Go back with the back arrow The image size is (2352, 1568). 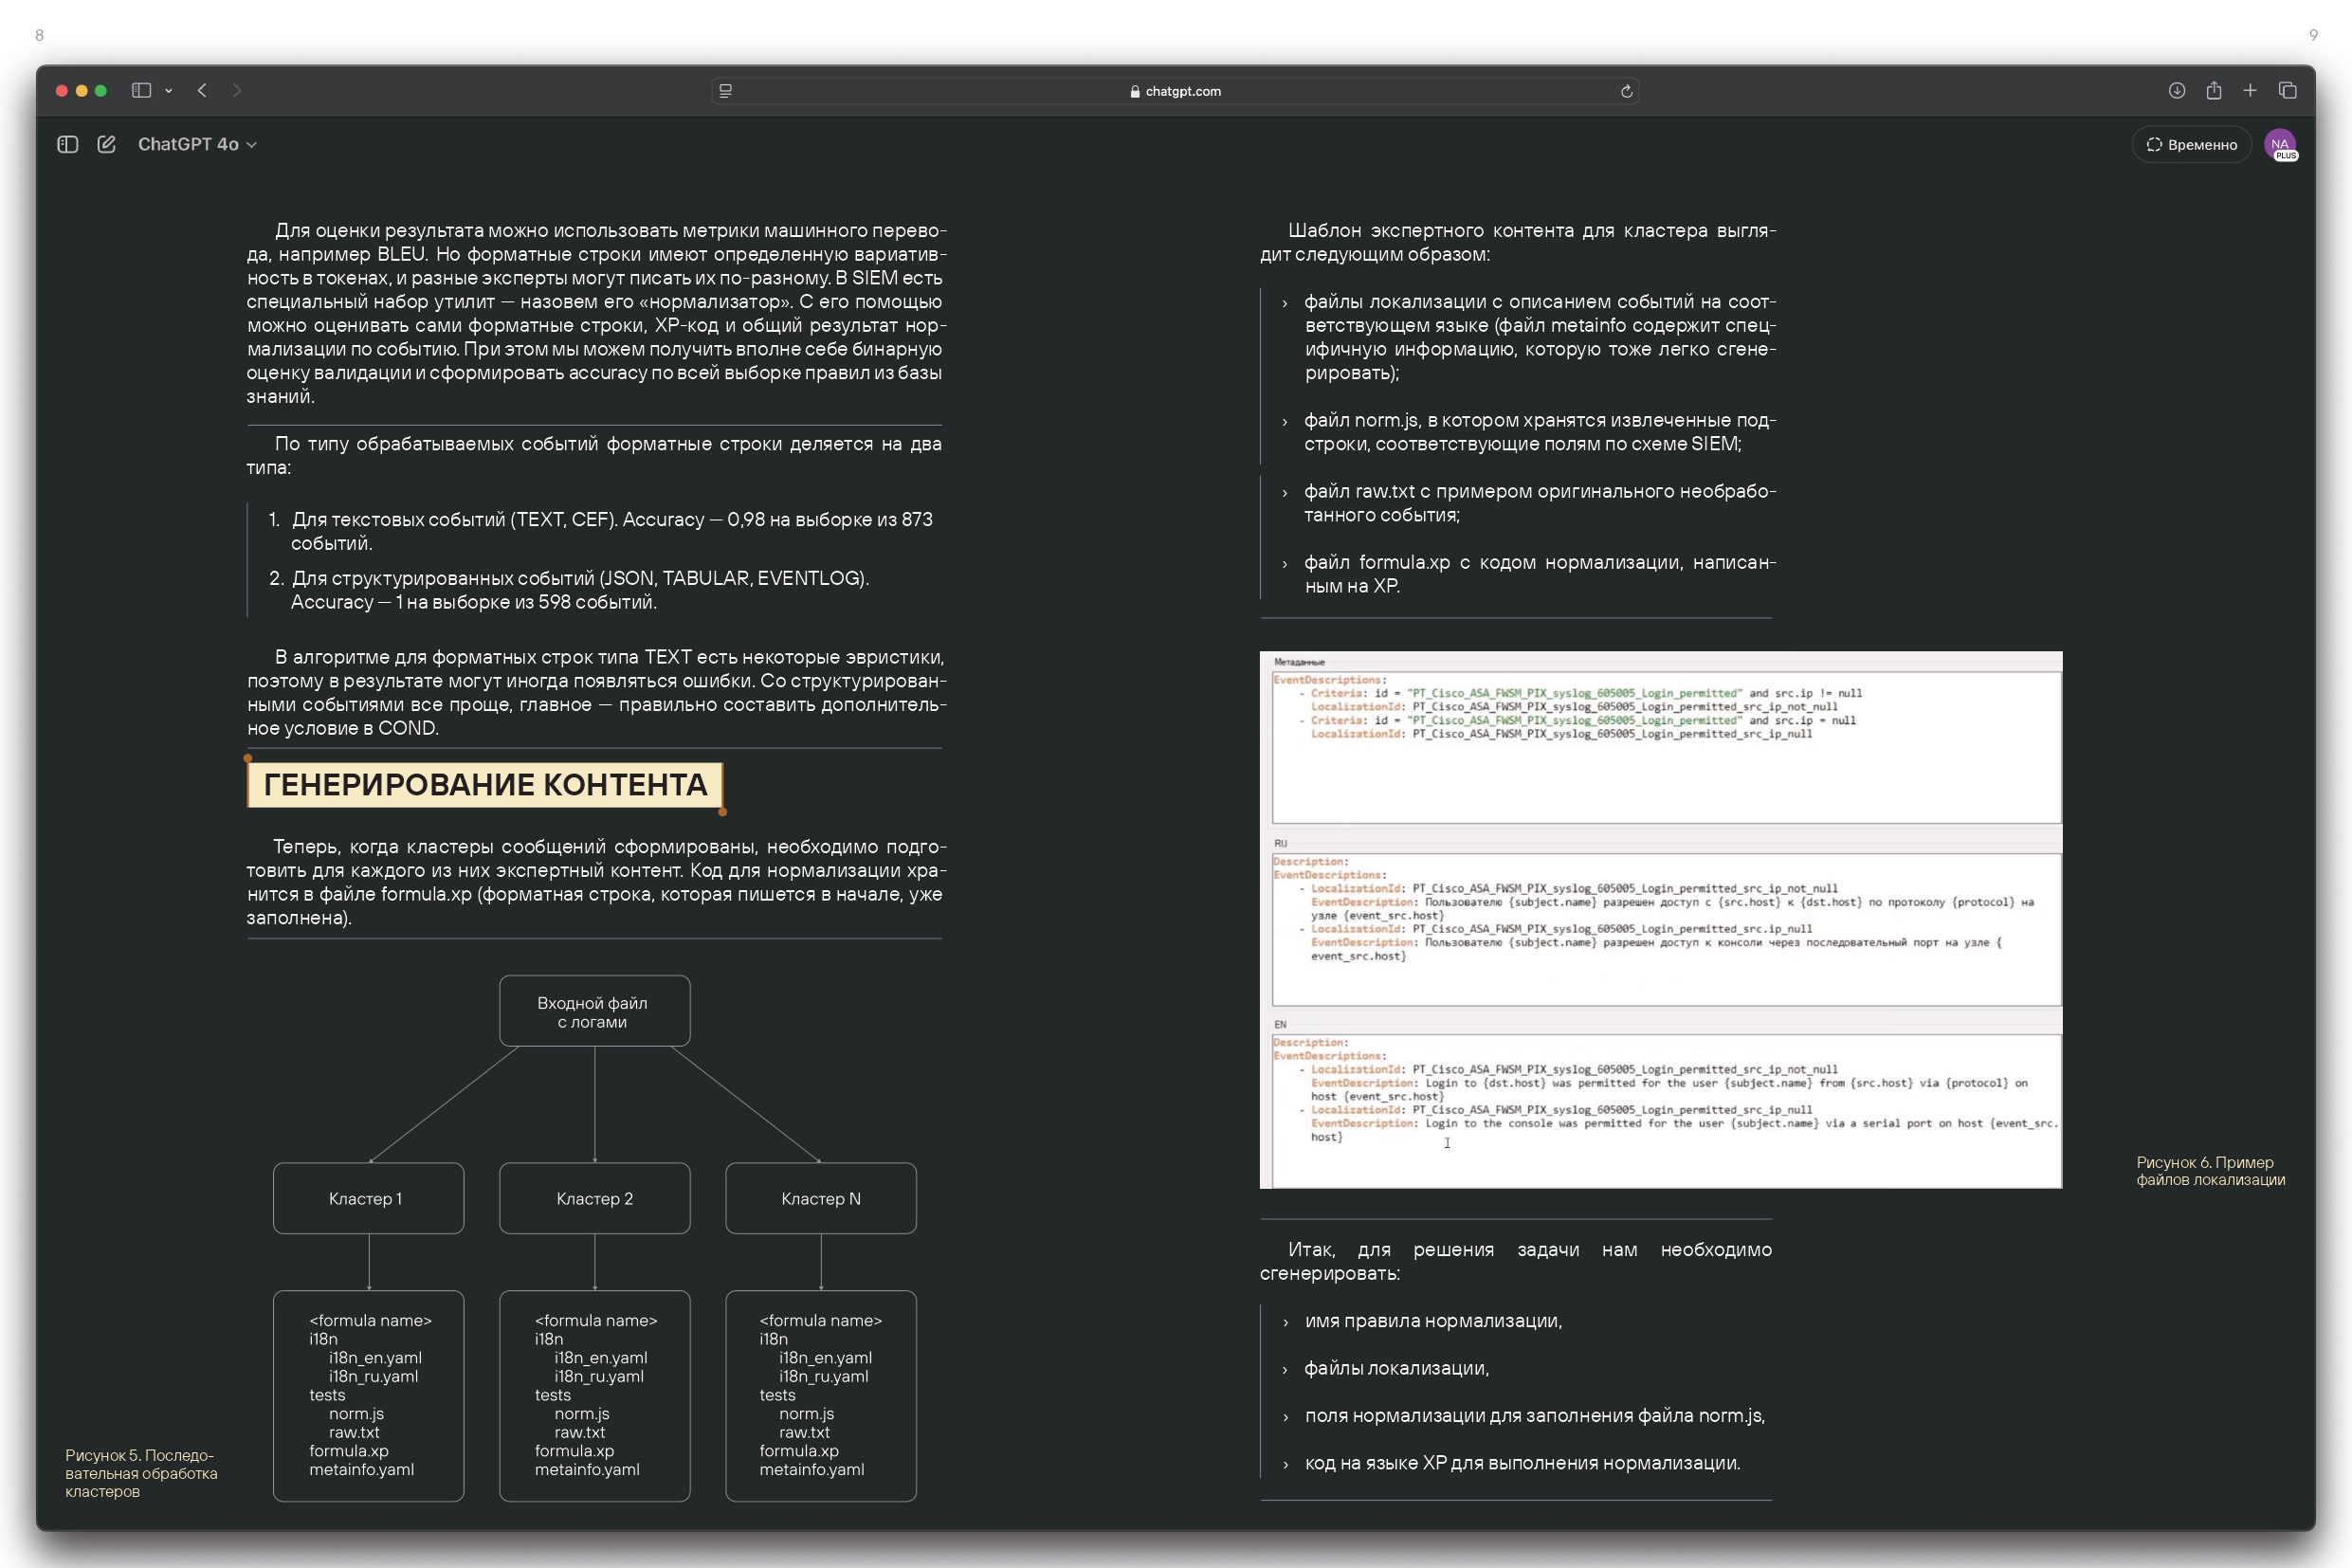[202, 91]
